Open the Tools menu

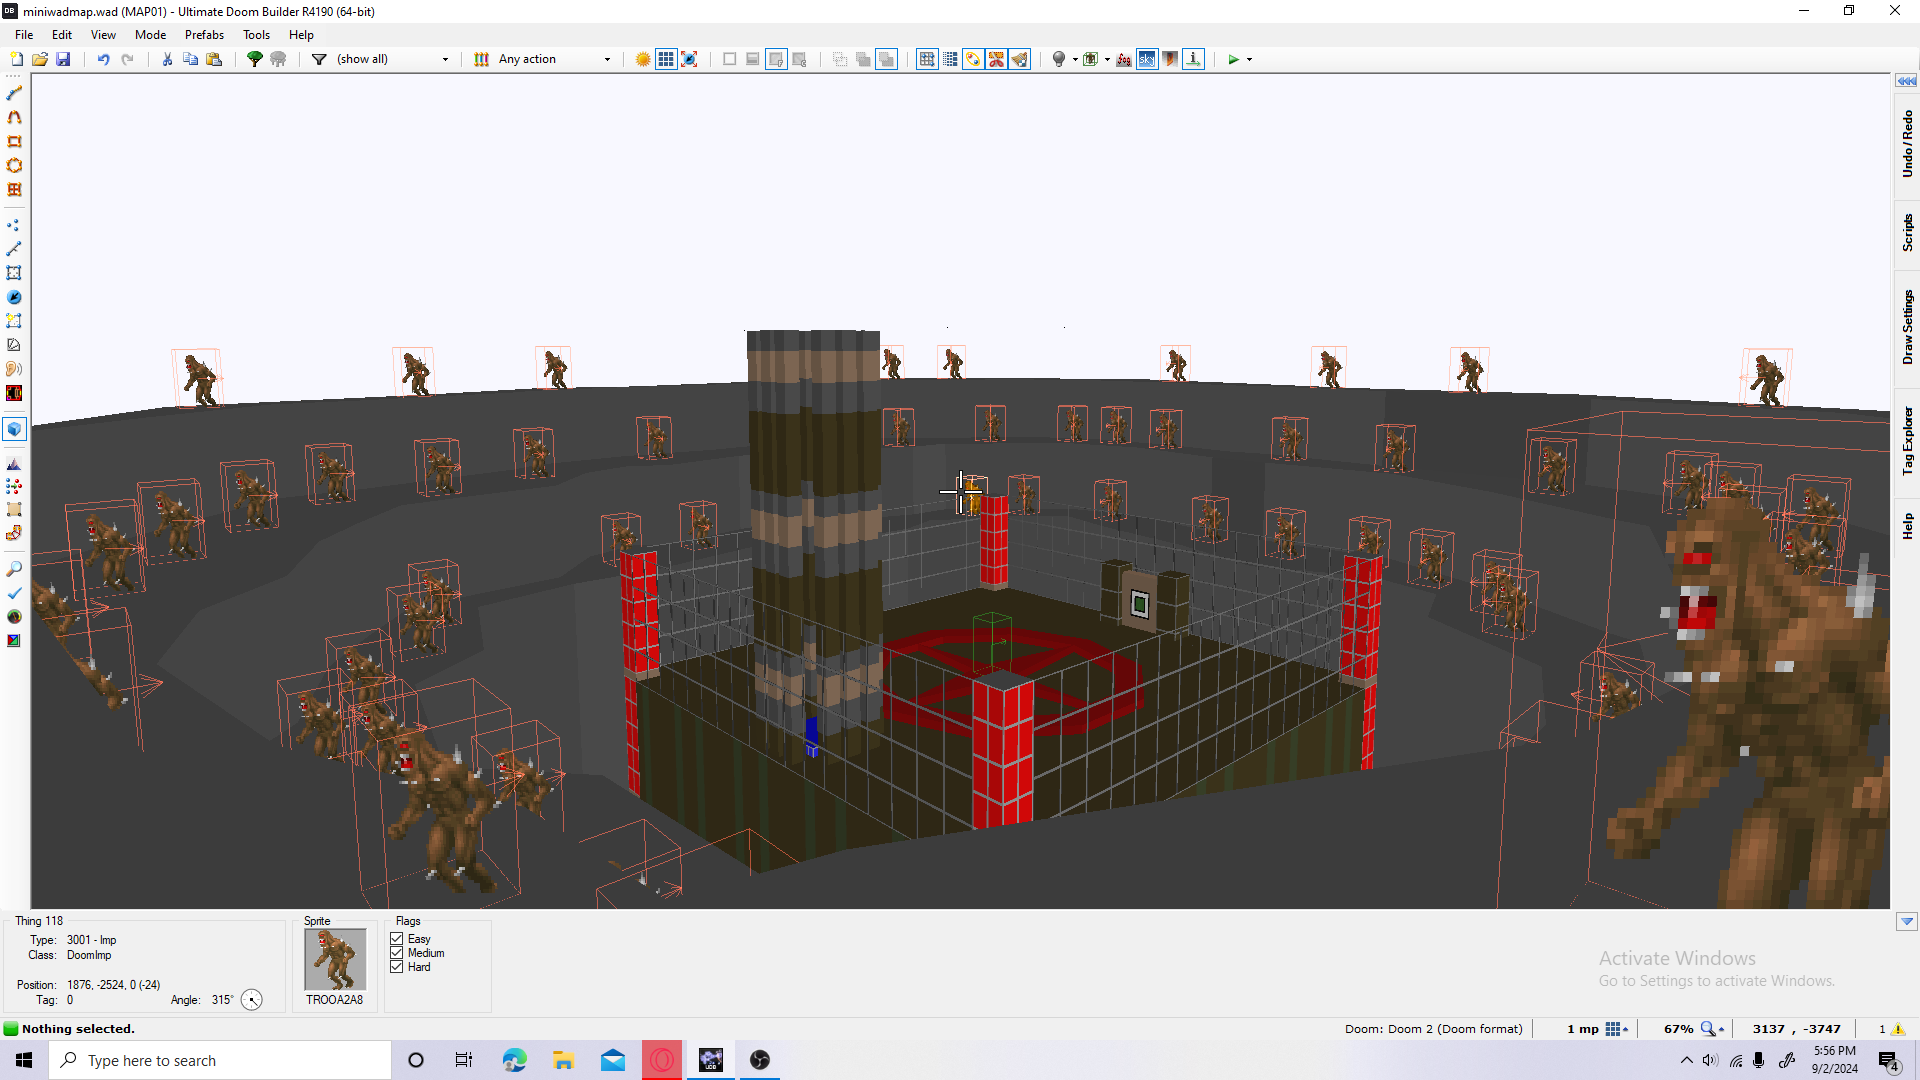tap(256, 34)
